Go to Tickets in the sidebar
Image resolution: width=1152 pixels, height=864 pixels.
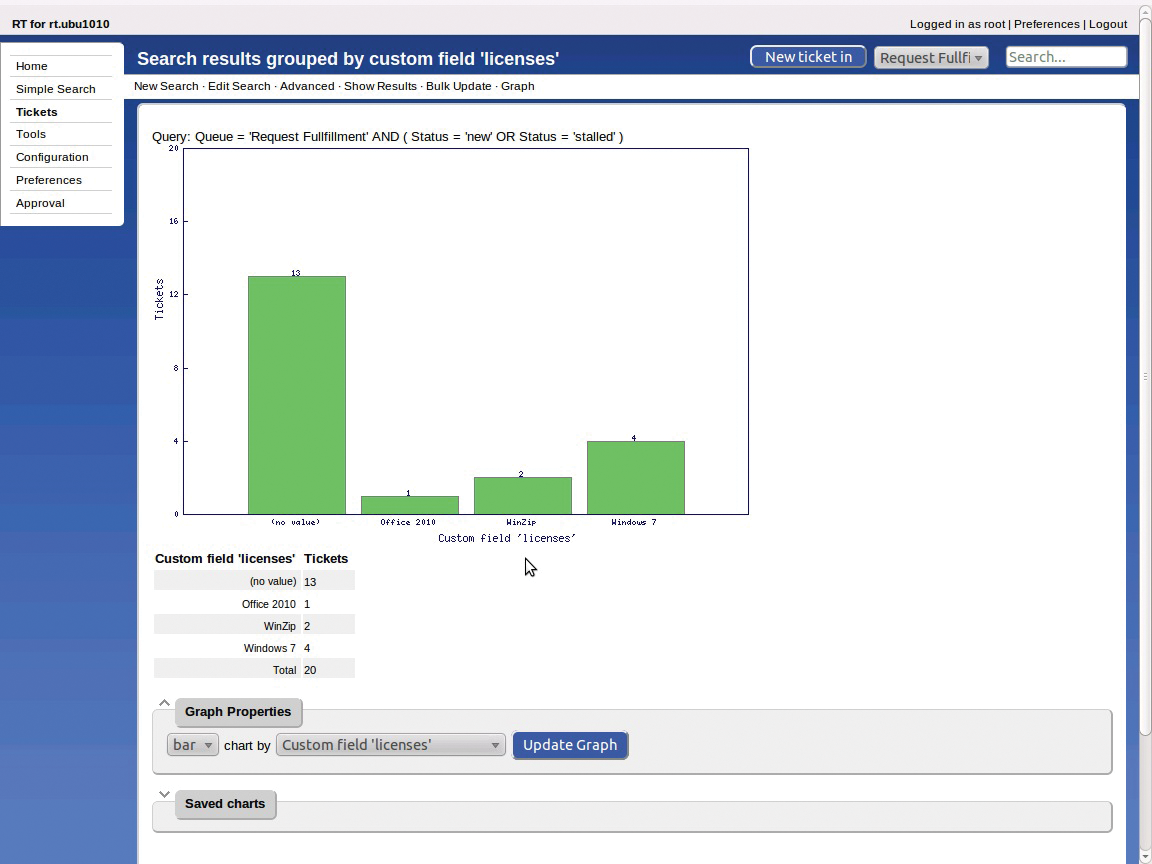37,112
